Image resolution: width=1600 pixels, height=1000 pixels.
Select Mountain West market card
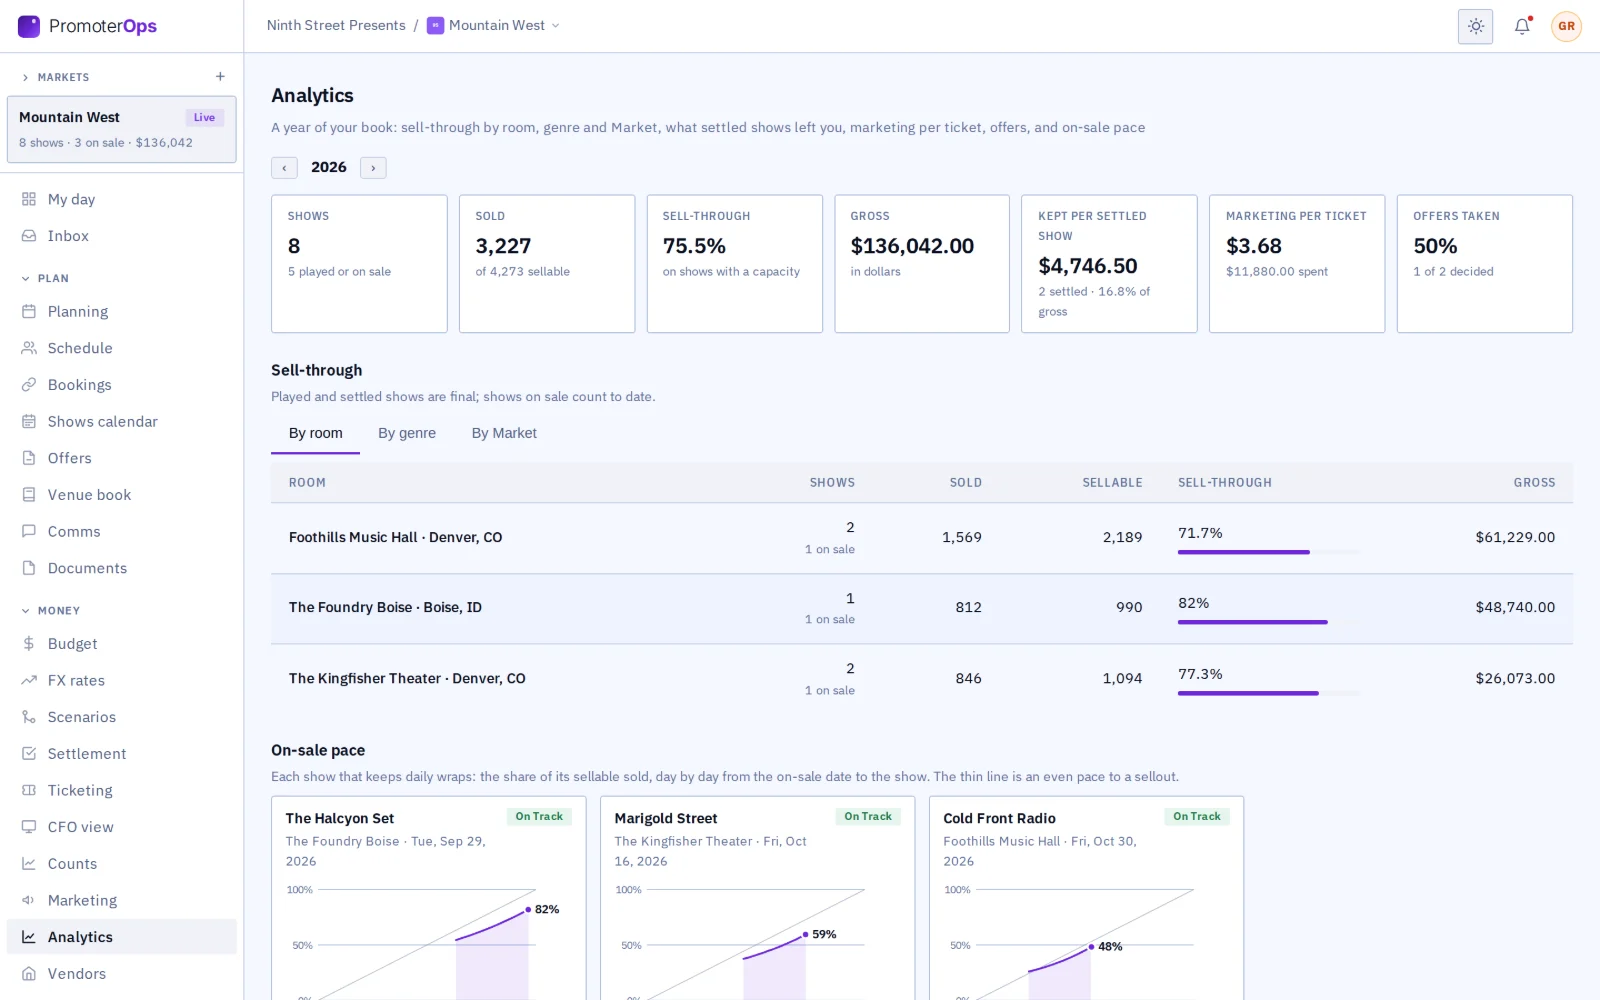click(x=122, y=129)
